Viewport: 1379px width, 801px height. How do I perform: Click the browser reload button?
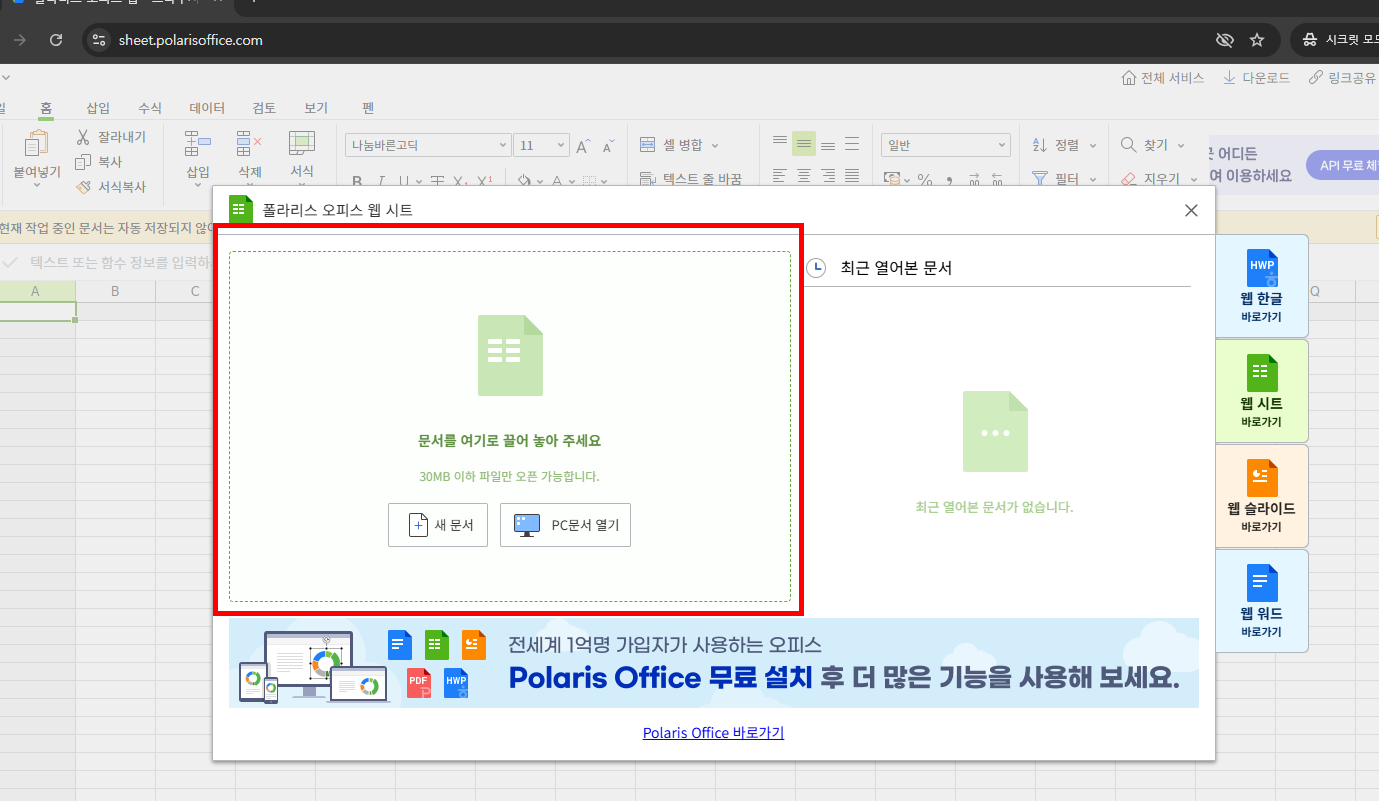[56, 40]
